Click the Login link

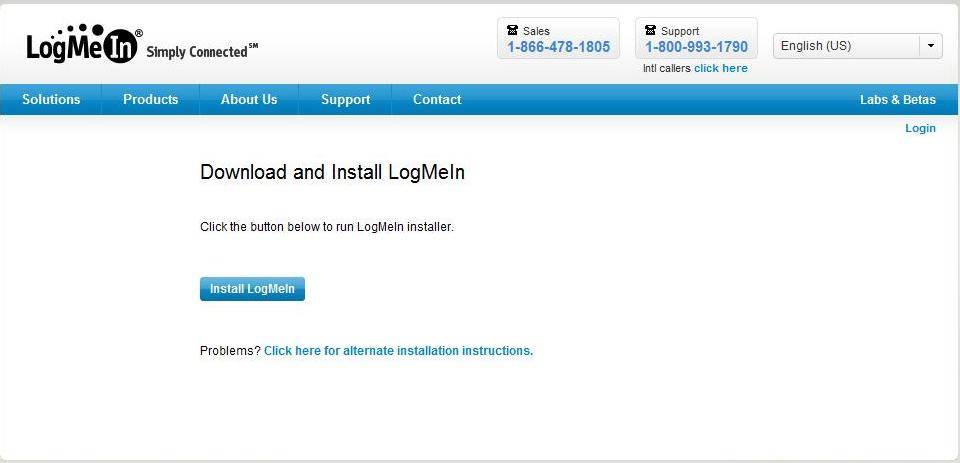[x=920, y=128]
